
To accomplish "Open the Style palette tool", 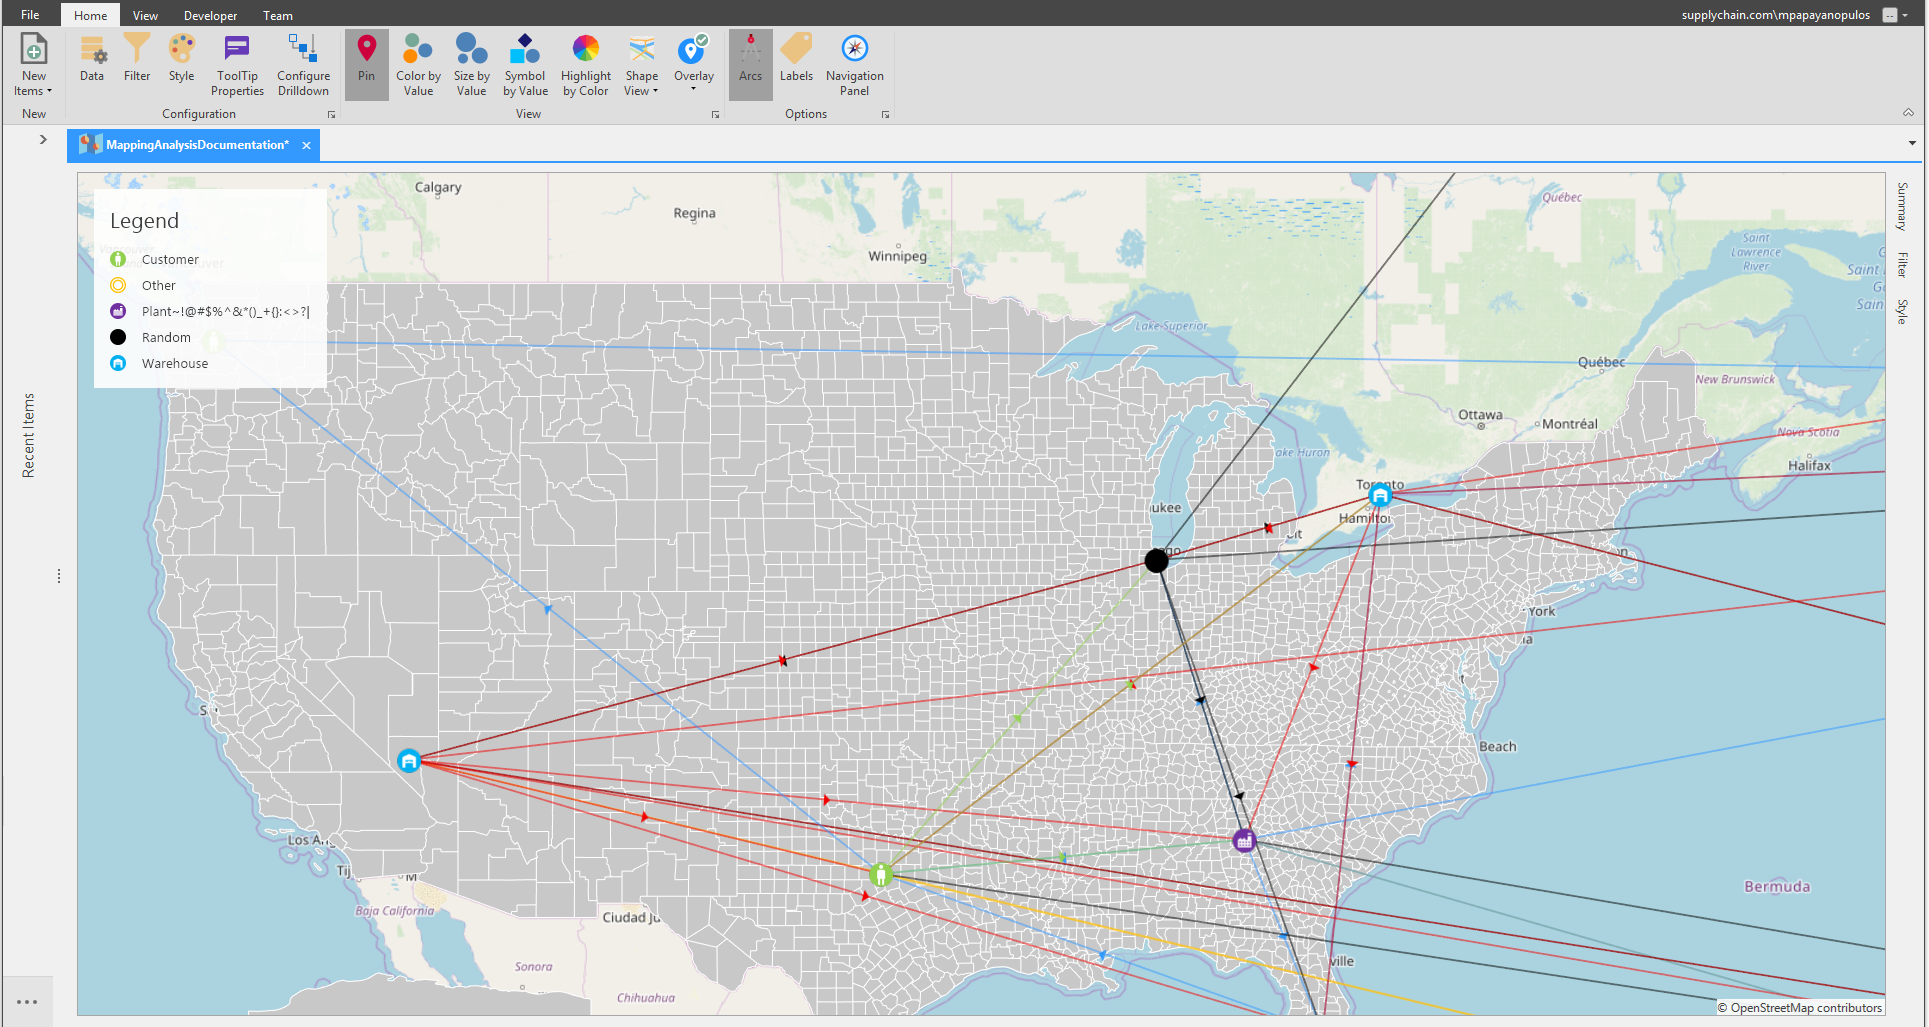I will point(182,58).
